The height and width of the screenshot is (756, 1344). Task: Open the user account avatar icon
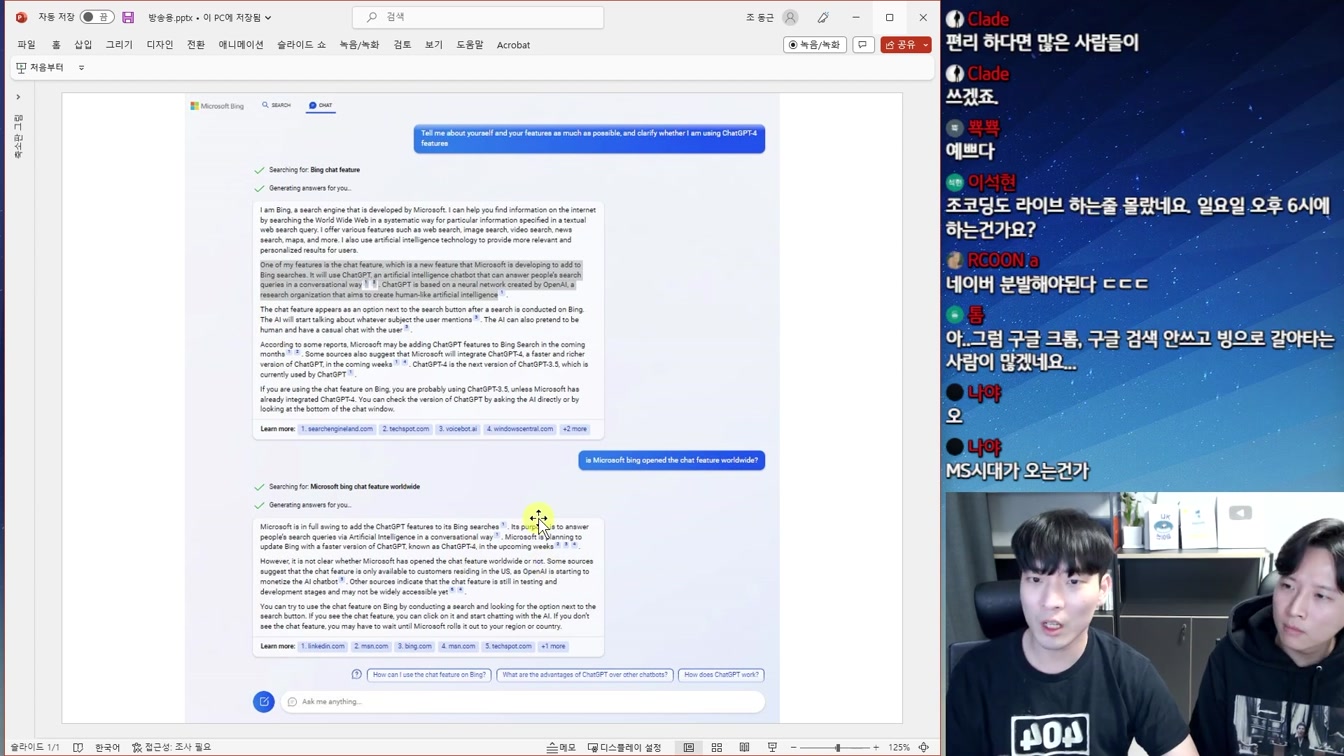790,17
